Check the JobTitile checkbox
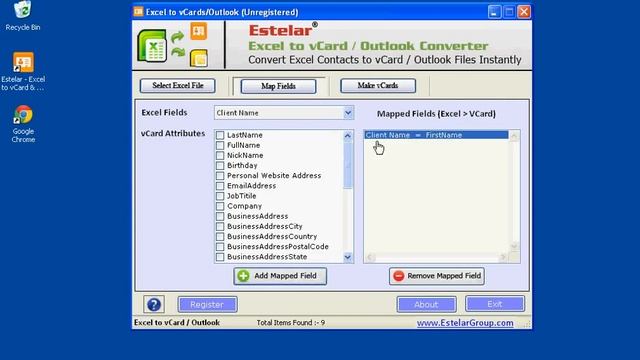This screenshot has height=360, width=640. coord(220,196)
